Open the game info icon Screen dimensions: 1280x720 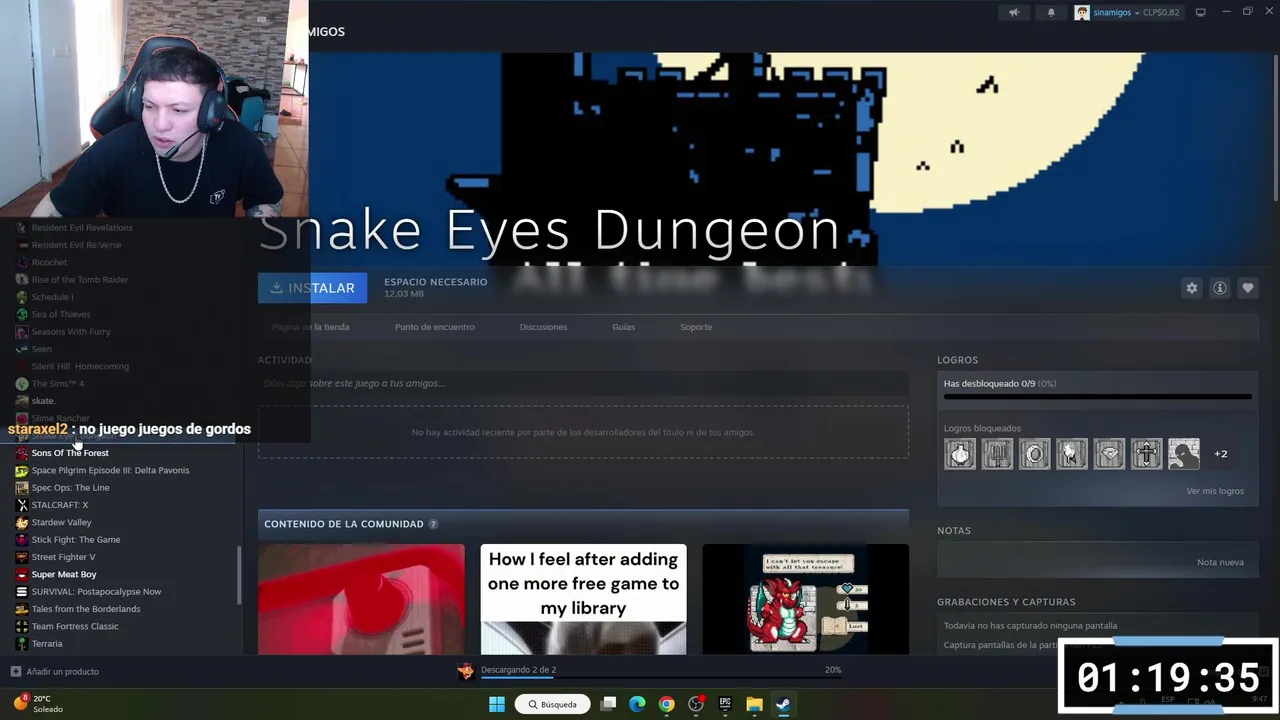point(1220,288)
